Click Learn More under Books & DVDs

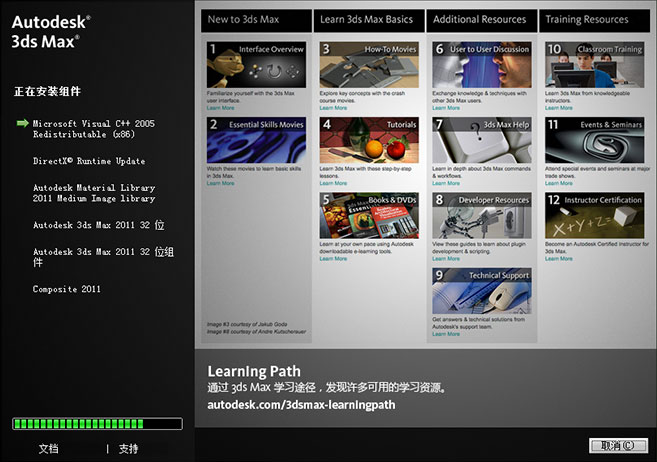coord(333,259)
